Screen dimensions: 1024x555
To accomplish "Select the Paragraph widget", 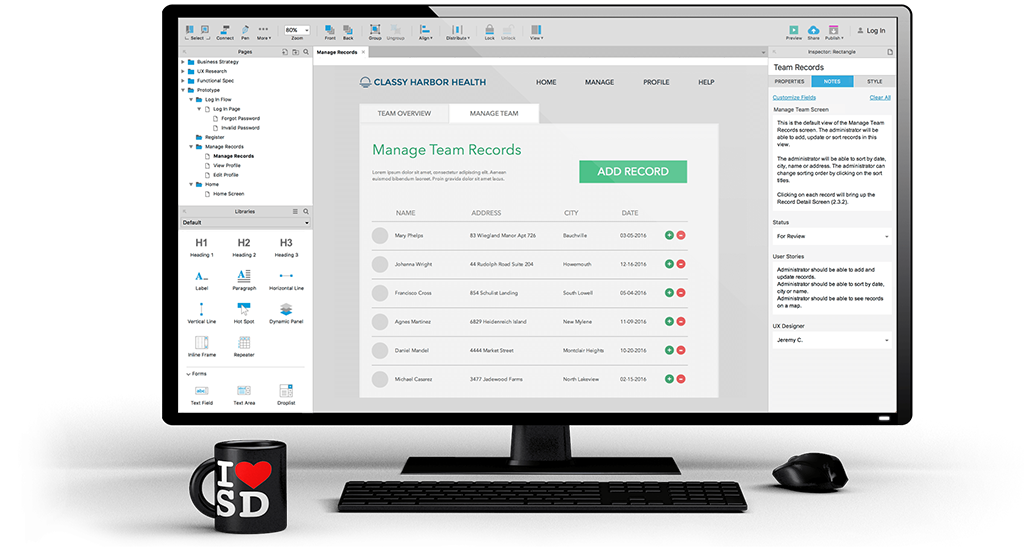I will [x=244, y=281].
